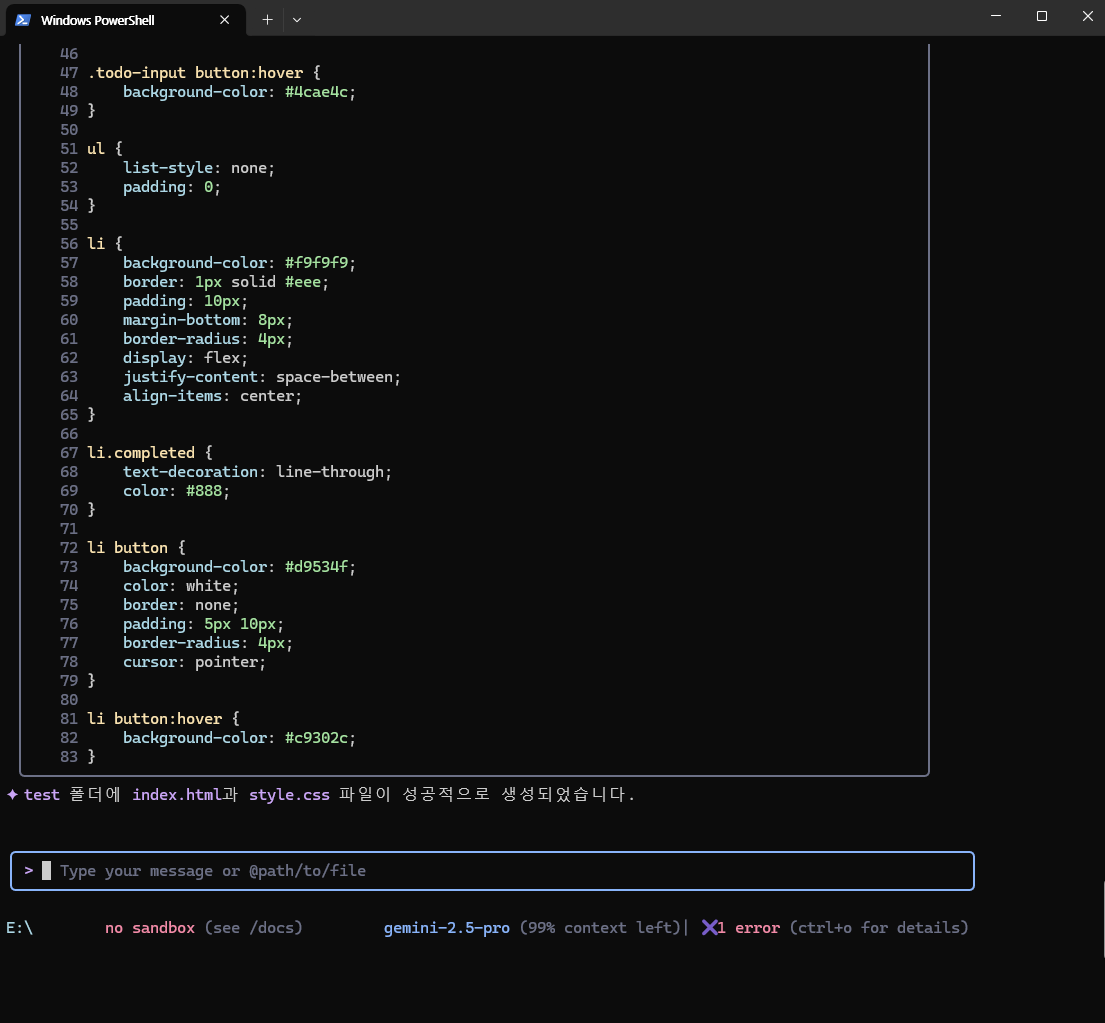1105x1023 pixels.
Task: Click the prompt arrow in the input box
Action: point(29,871)
